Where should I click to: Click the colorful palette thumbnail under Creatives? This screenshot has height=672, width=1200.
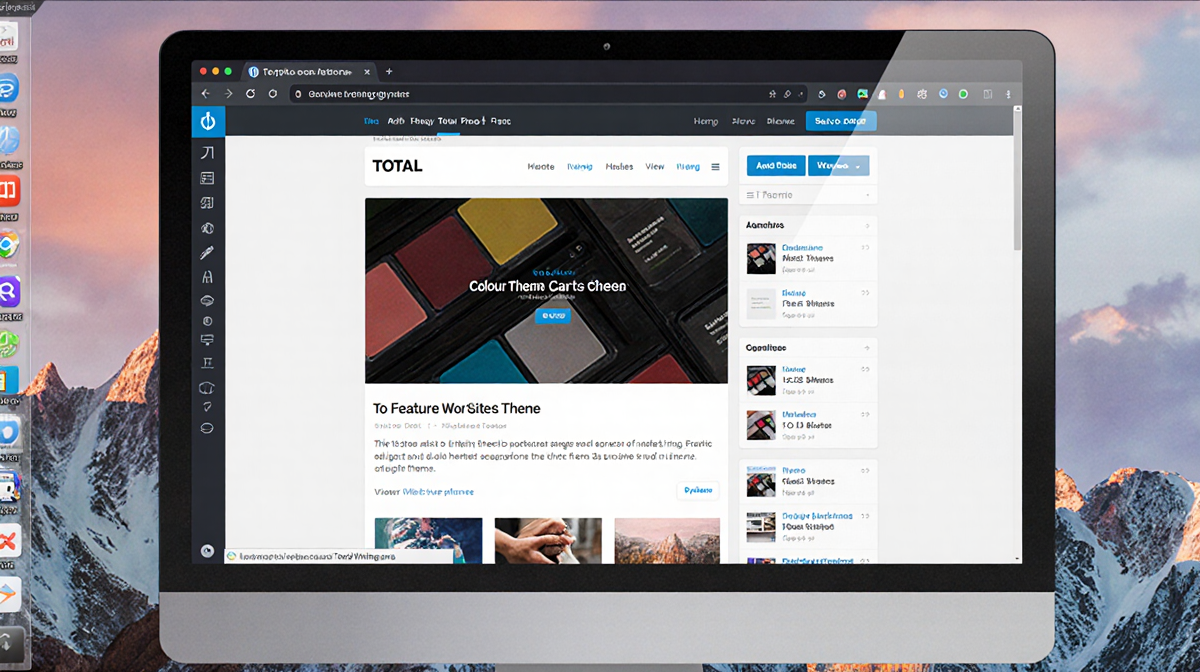point(760,380)
